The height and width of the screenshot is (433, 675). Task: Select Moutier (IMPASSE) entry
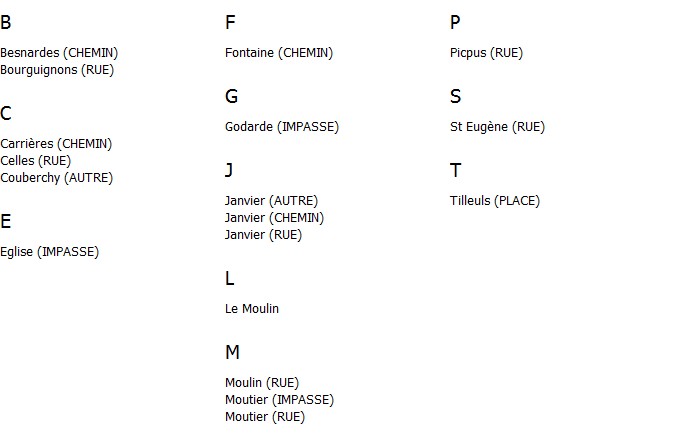pyautogui.click(x=279, y=400)
